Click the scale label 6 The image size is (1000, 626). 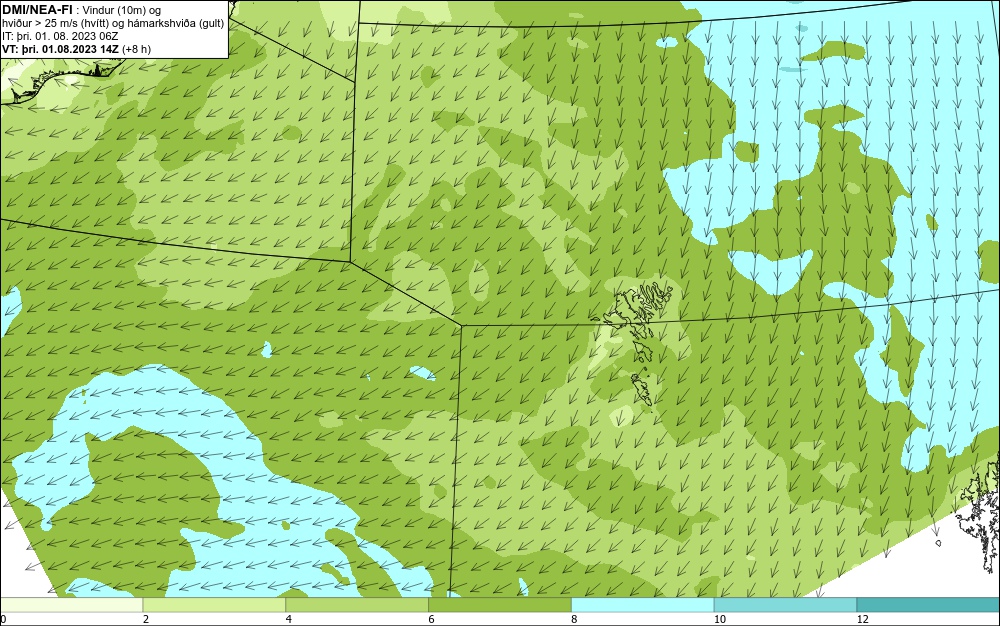coord(432,619)
